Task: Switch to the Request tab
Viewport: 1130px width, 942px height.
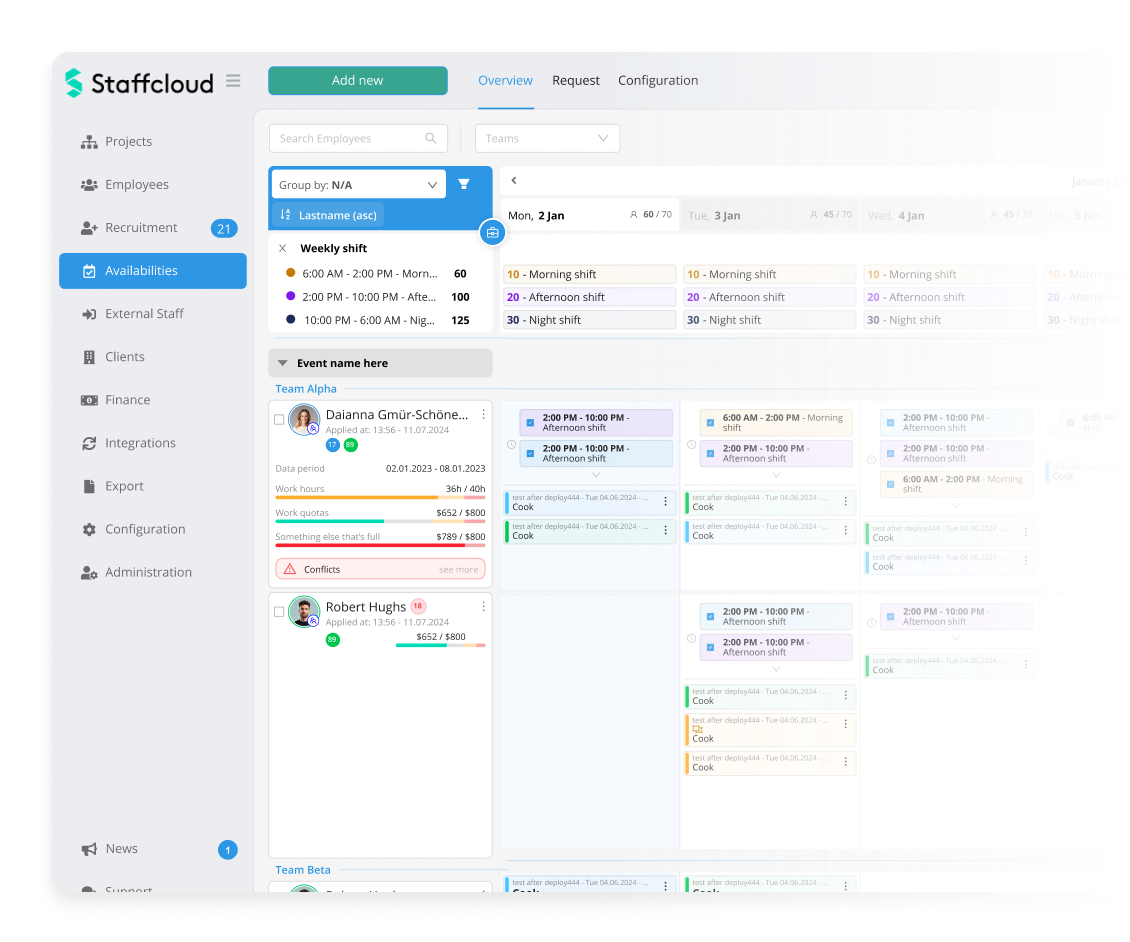Action: click(576, 80)
